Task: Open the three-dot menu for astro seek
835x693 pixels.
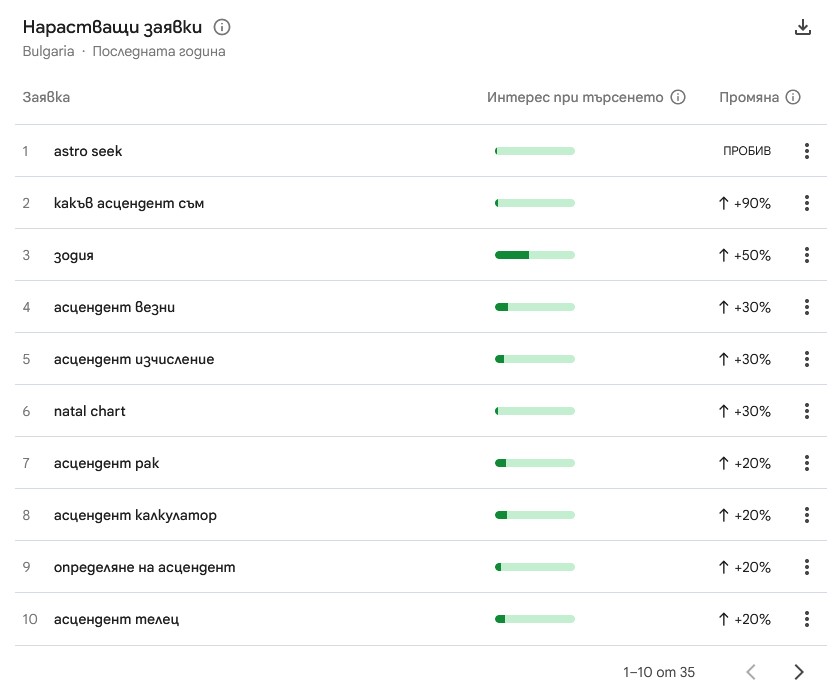Action: click(807, 151)
